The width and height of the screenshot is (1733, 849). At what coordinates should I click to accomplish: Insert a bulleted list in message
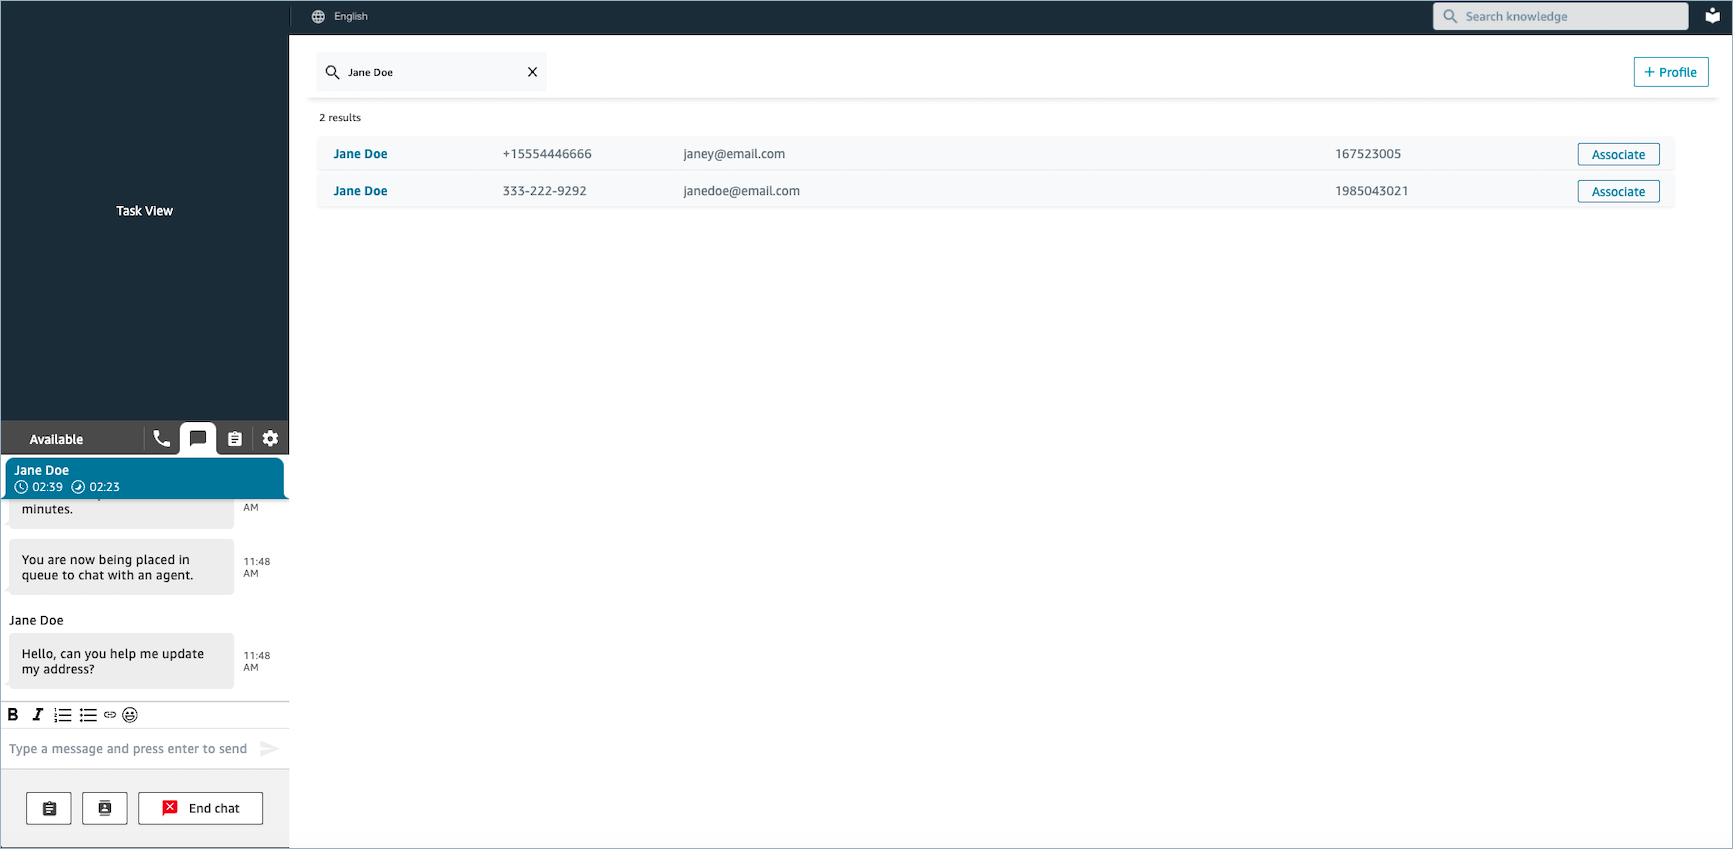click(x=88, y=715)
